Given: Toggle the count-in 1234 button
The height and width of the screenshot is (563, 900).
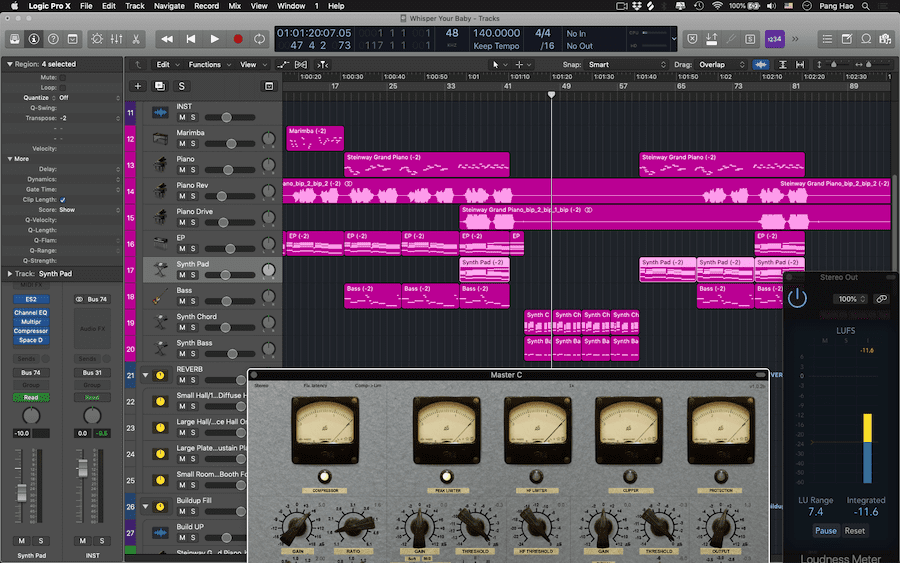Looking at the screenshot, I should pyautogui.click(x=774, y=39).
